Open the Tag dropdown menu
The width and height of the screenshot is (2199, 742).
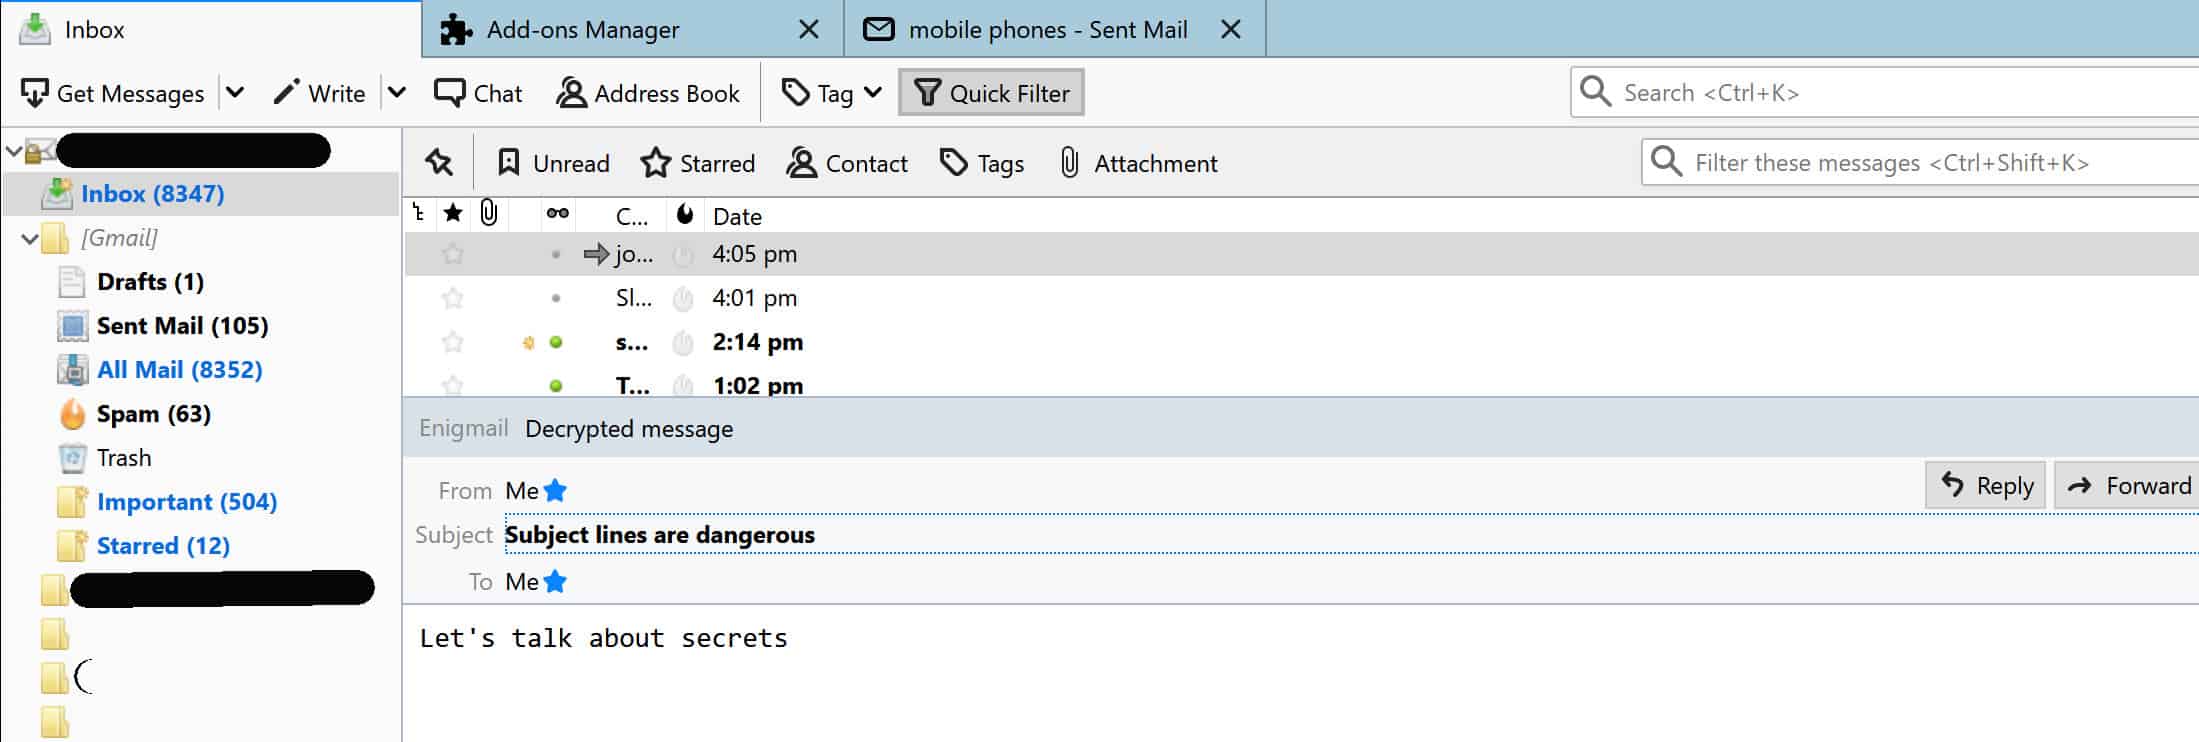(832, 93)
